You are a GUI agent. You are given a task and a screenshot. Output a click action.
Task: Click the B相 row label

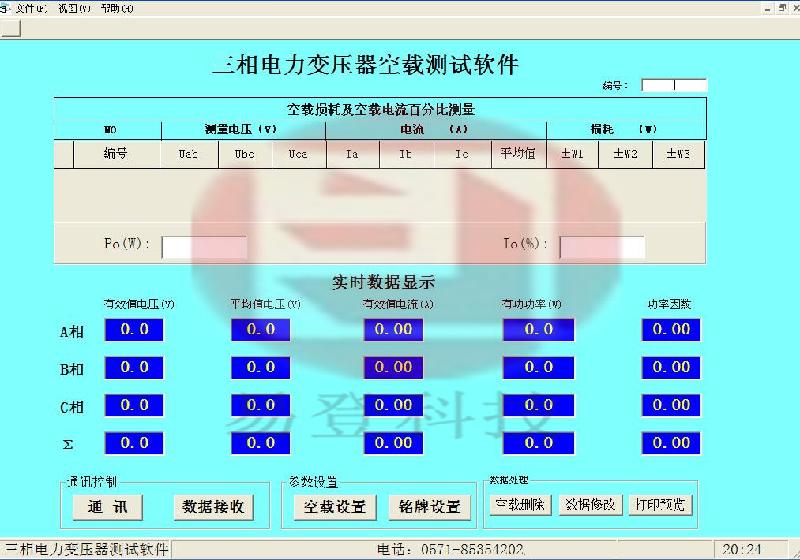(72, 369)
